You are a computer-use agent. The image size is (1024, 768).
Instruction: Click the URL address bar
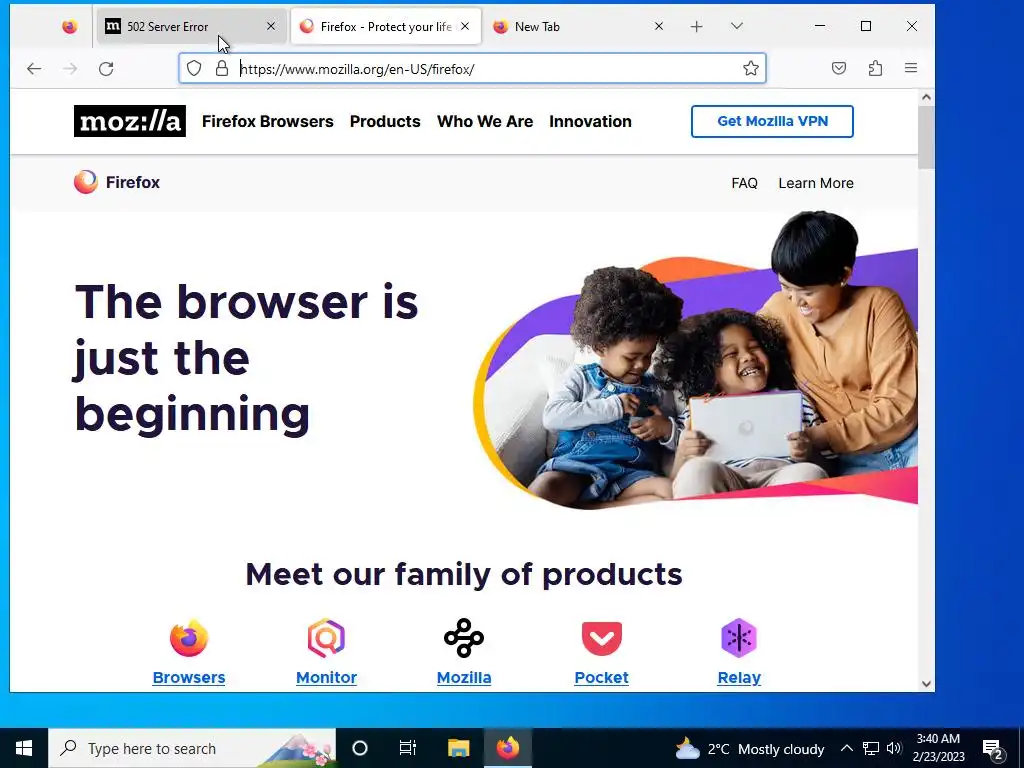[x=472, y=69]
